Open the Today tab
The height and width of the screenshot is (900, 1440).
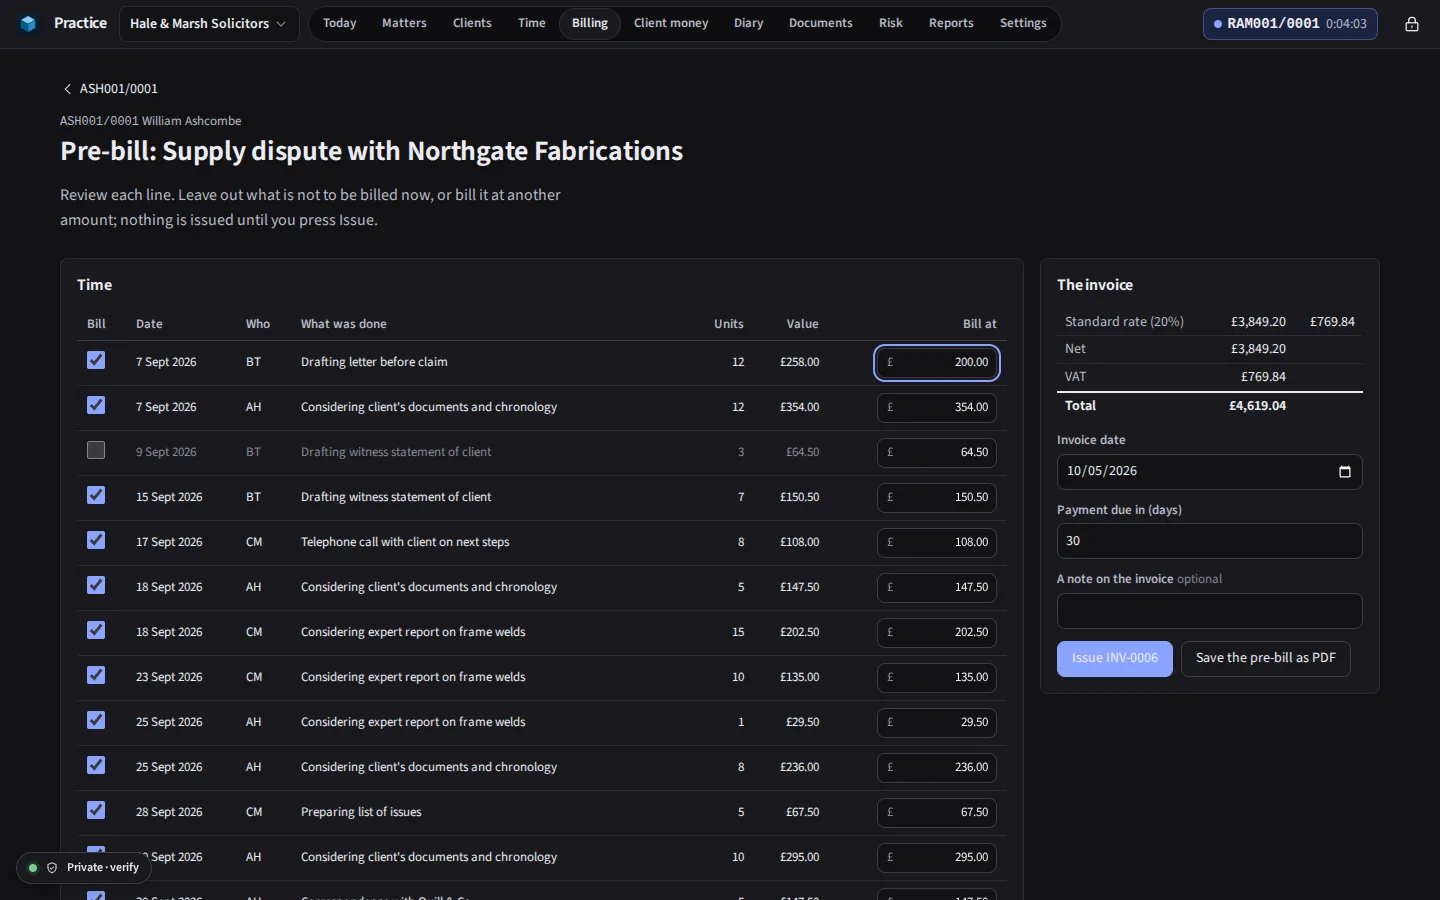click(x=340, y=23)
